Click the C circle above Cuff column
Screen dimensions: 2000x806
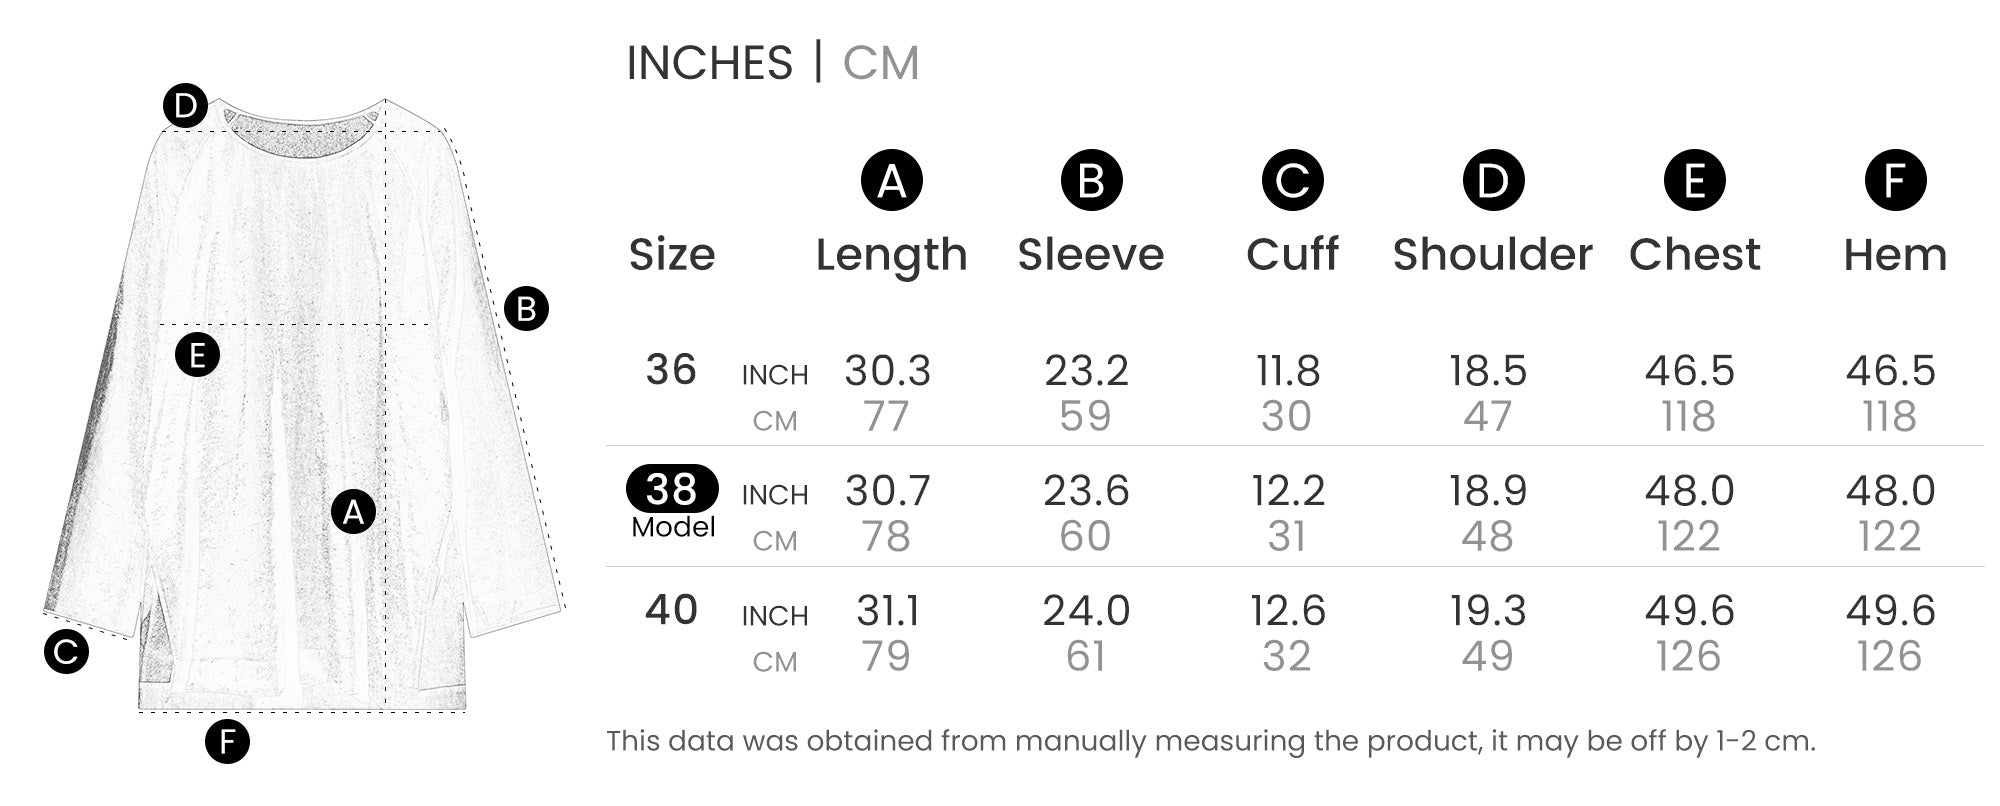[x=1292, y=181]
